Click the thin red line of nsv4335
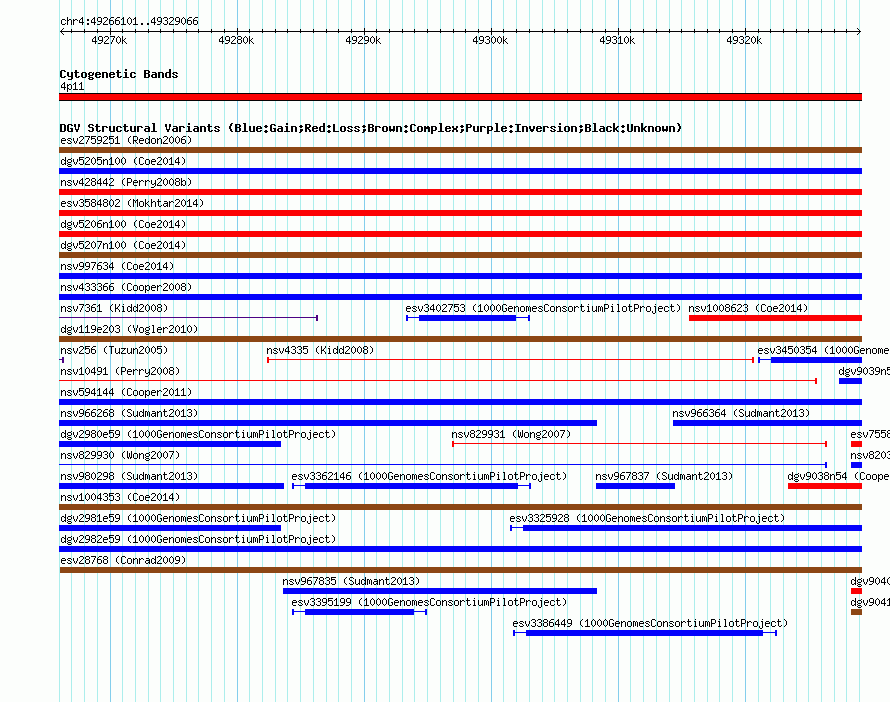Screen dimensions: 890x702 point(510,360)
